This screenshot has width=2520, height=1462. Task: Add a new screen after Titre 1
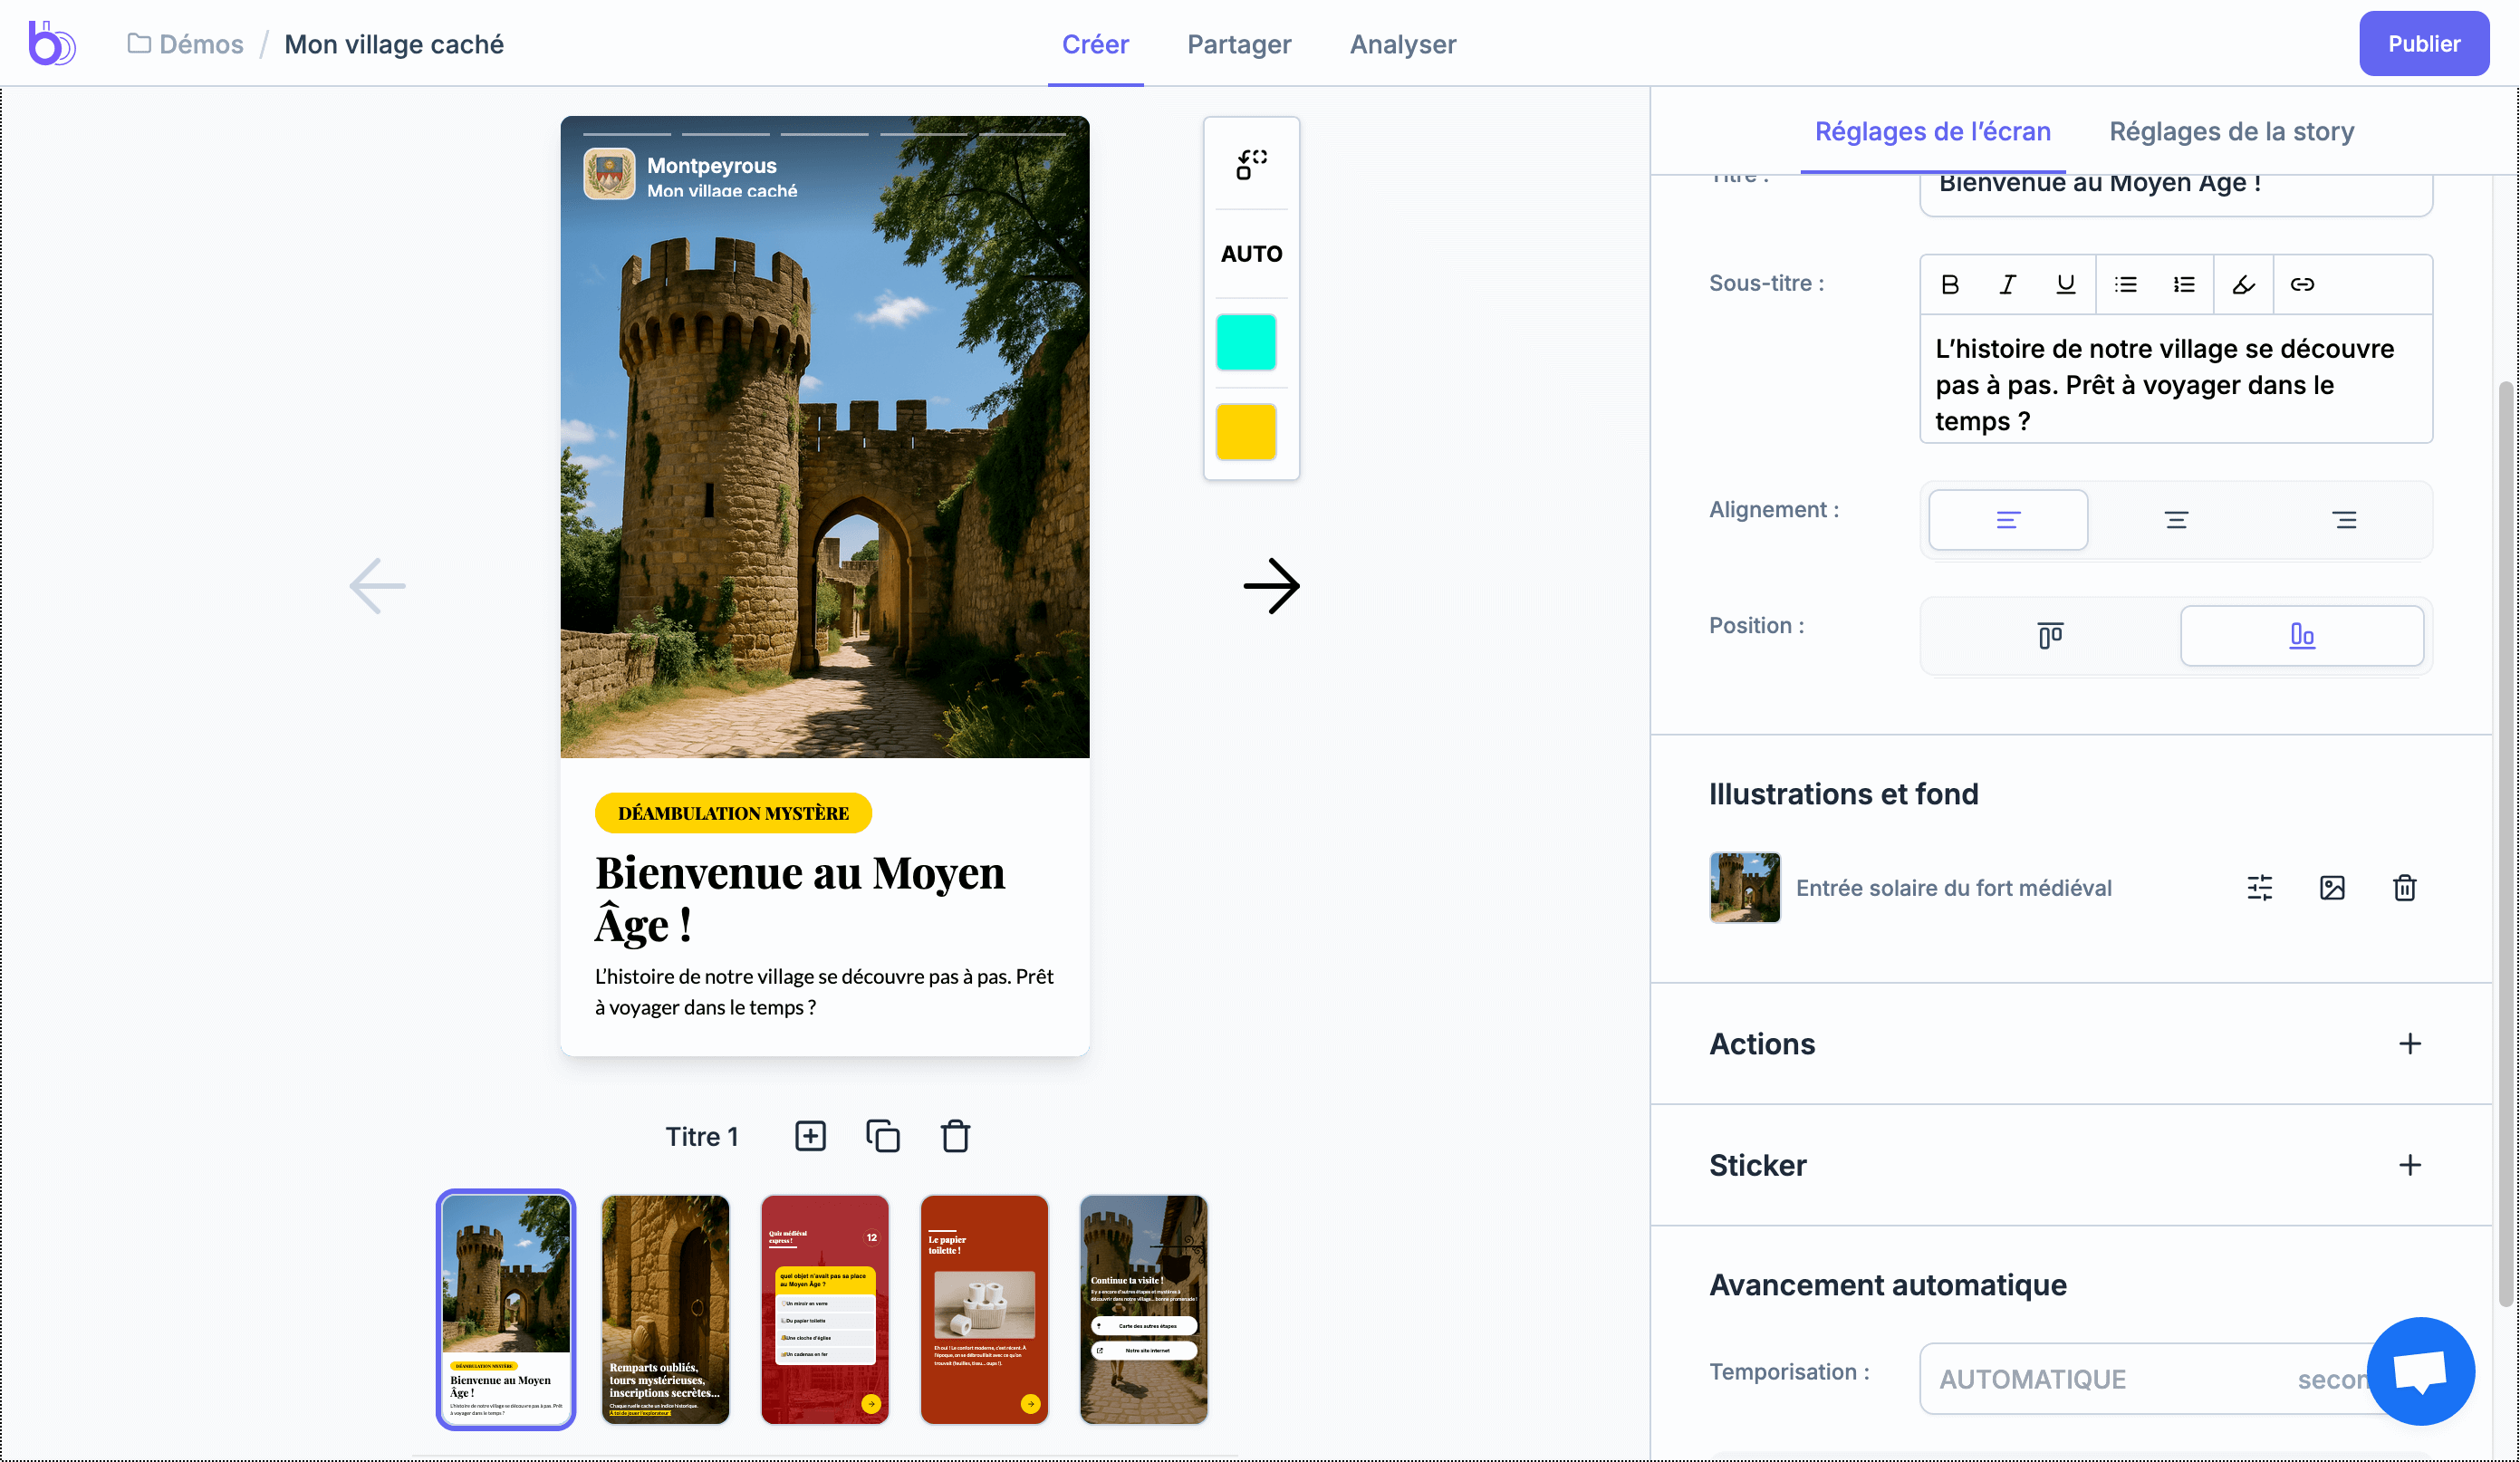(810, 1136)
